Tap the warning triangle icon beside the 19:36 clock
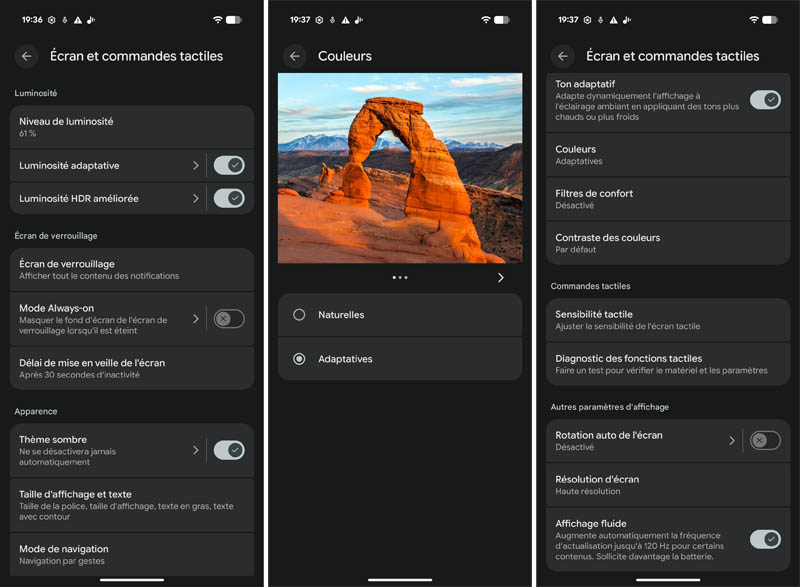The image size is (800, 587). (78, 20)
